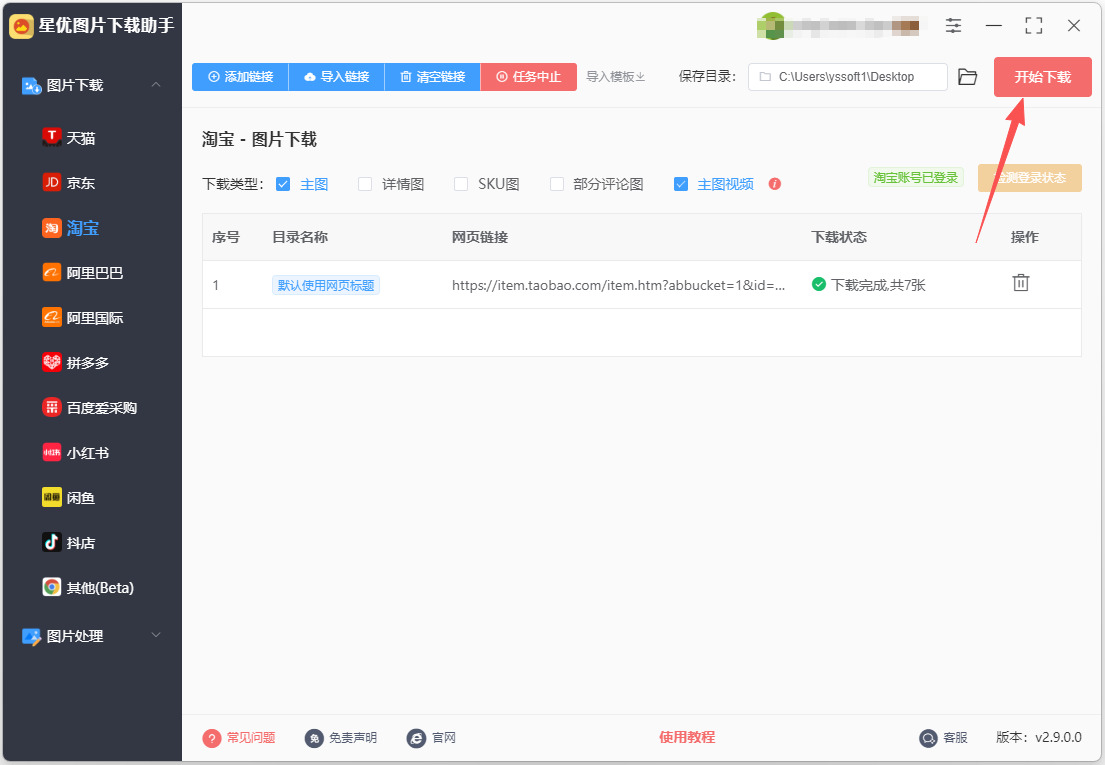Click the 操作 column header
The image size is (1105, 765).
click(x=1025, y=237)
